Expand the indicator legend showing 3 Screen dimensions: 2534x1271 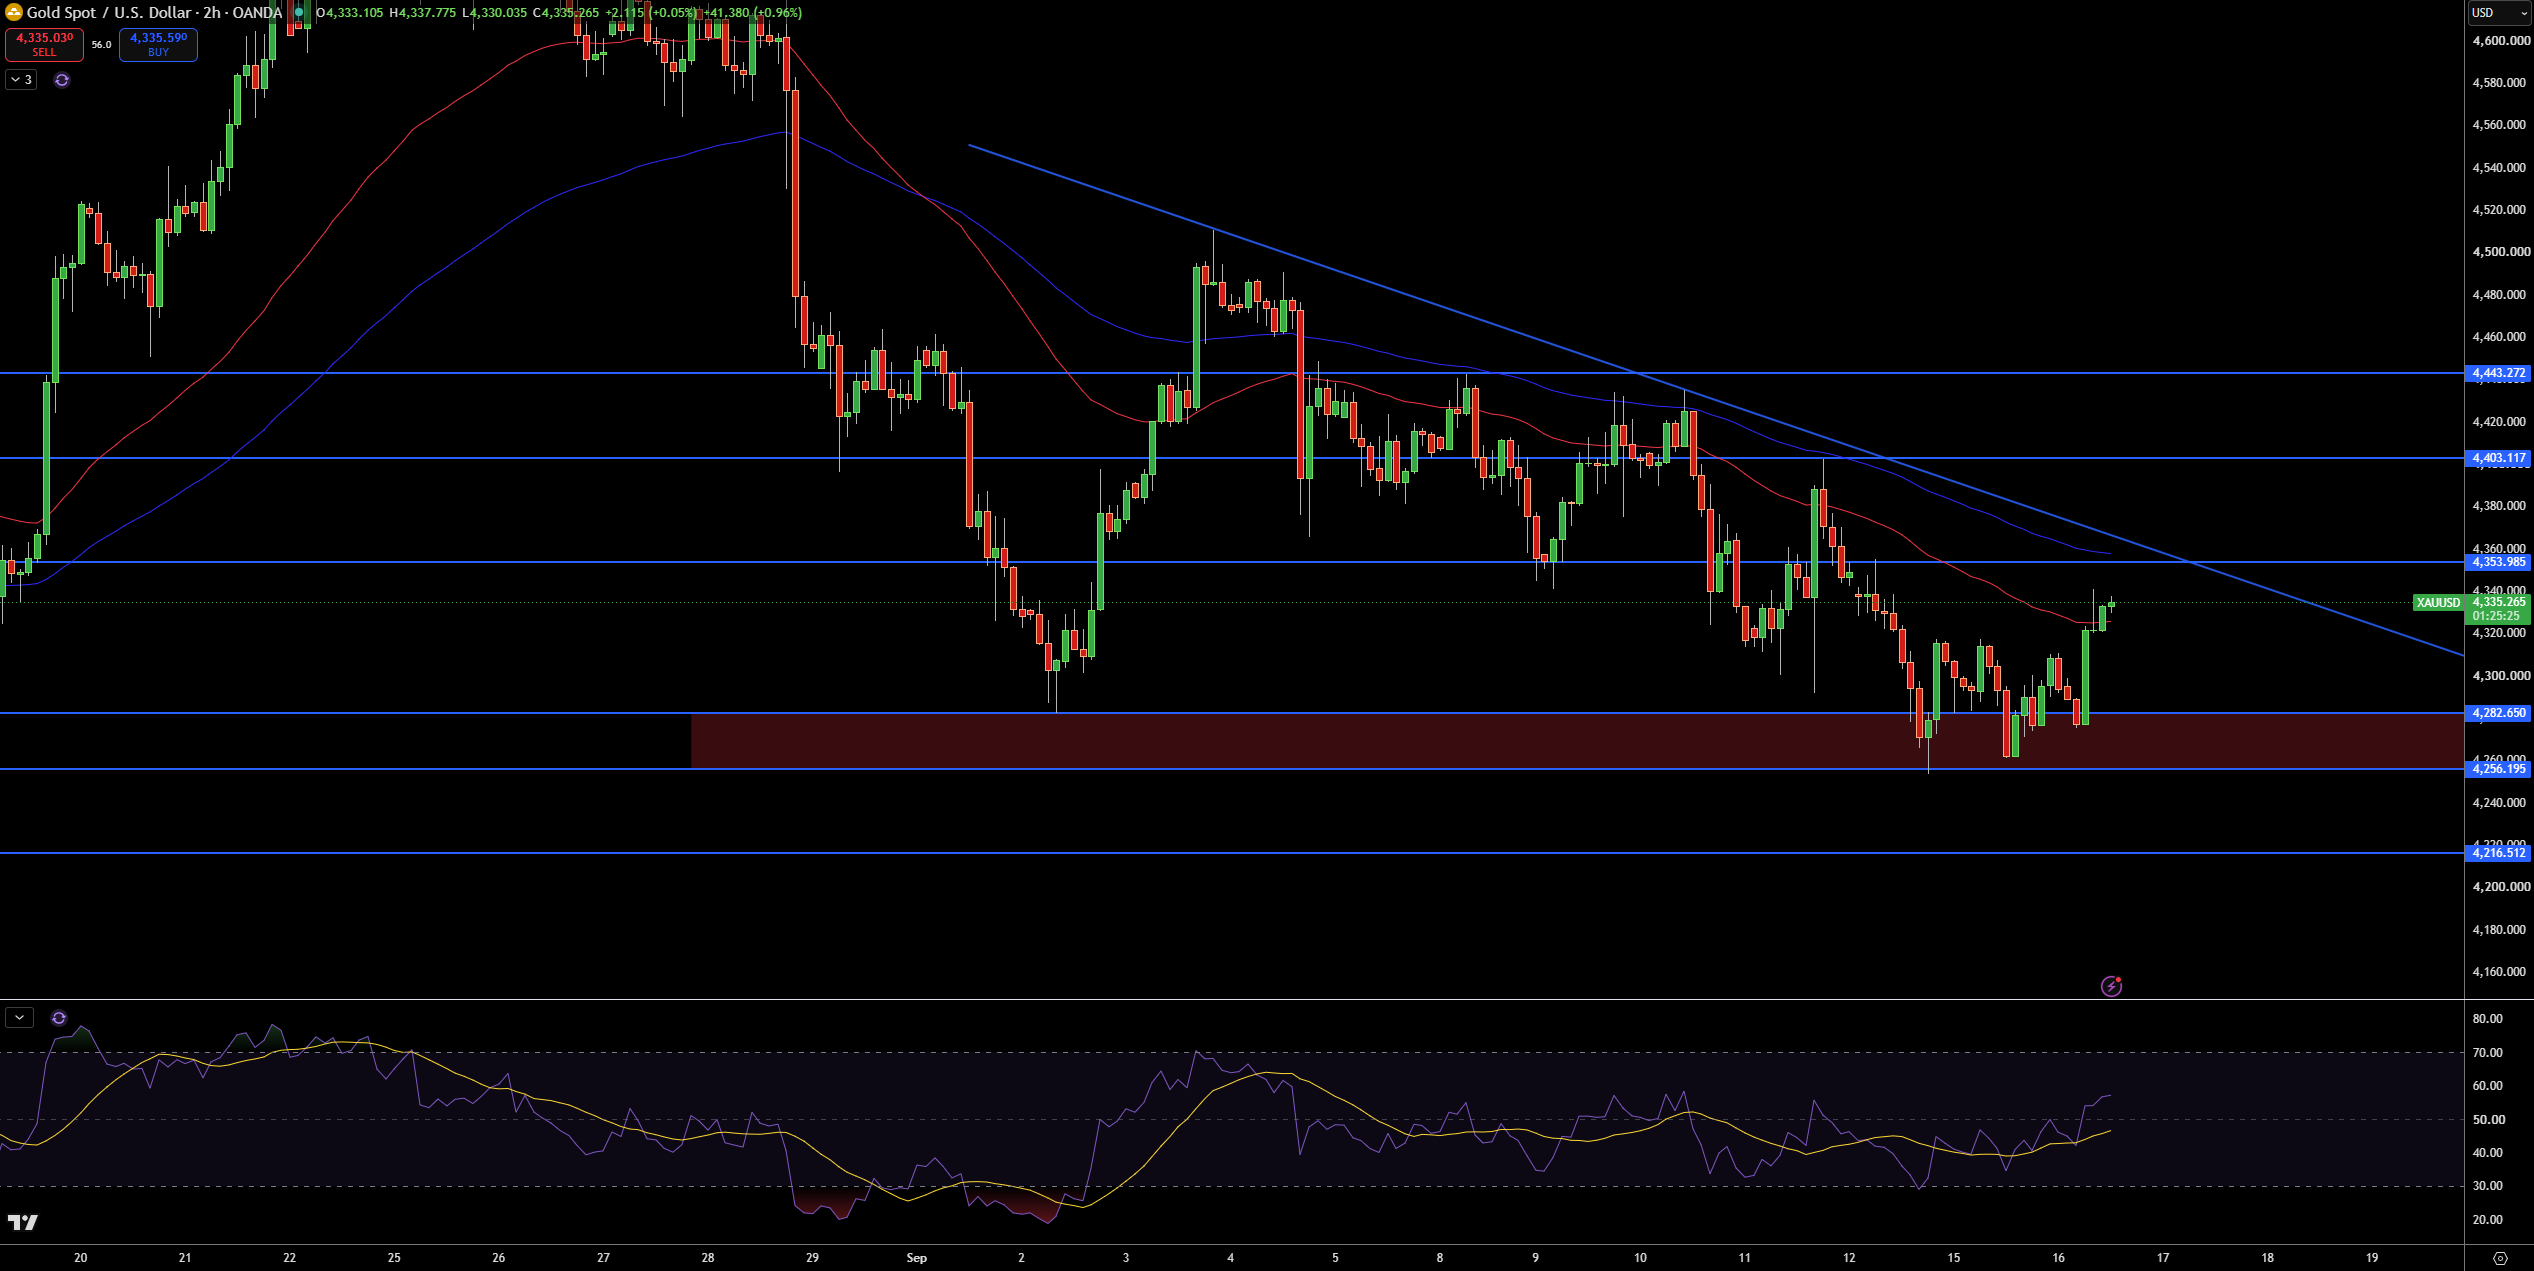tap(21, 80)
